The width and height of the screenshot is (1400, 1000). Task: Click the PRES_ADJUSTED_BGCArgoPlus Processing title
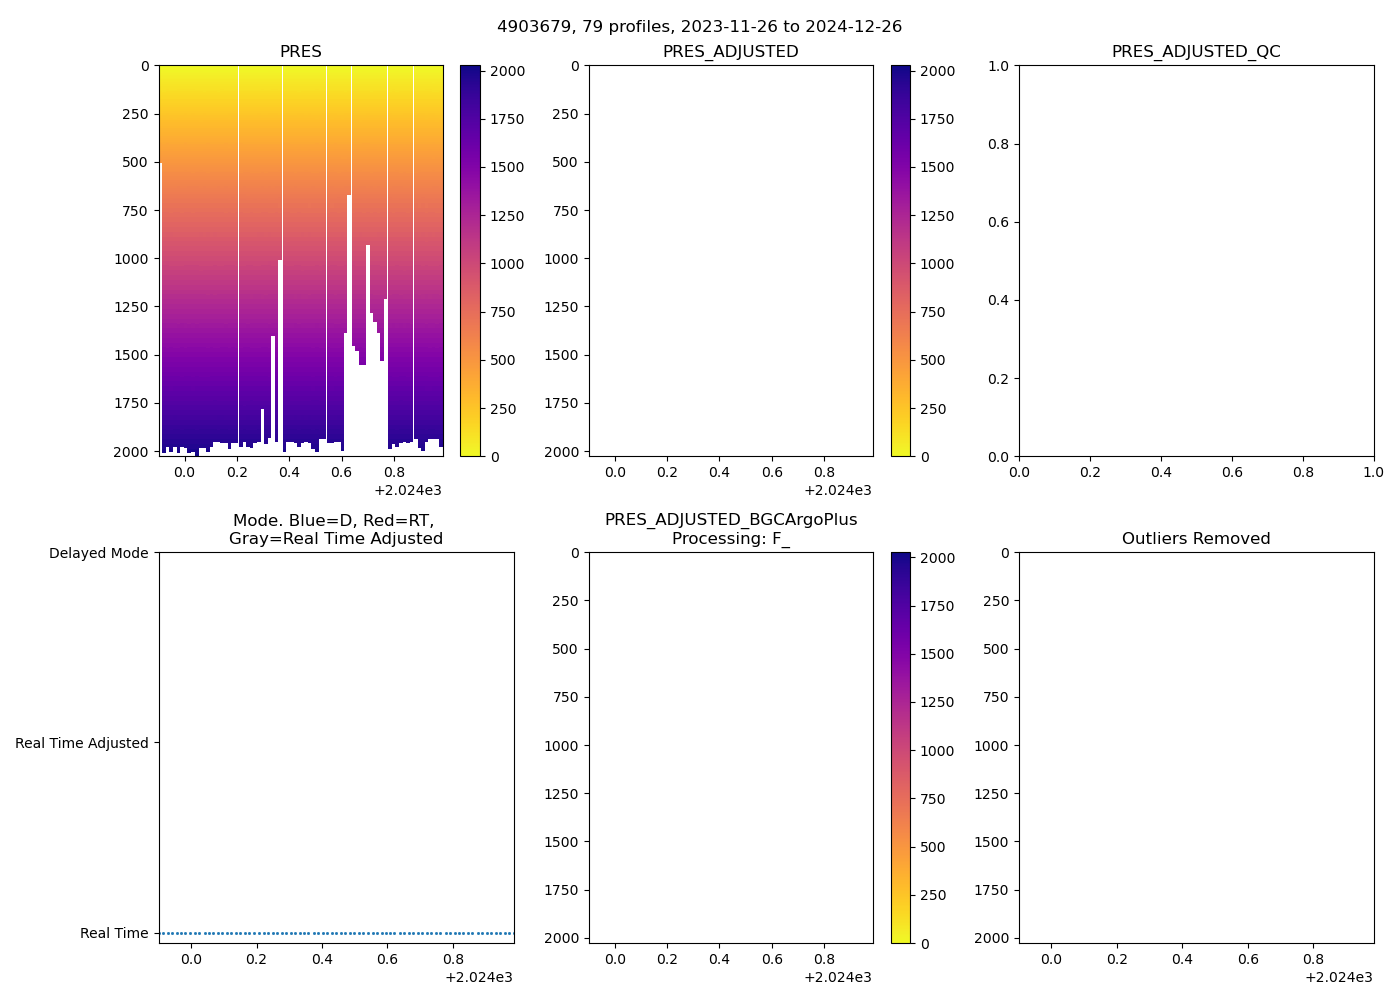tap(730, 529)
